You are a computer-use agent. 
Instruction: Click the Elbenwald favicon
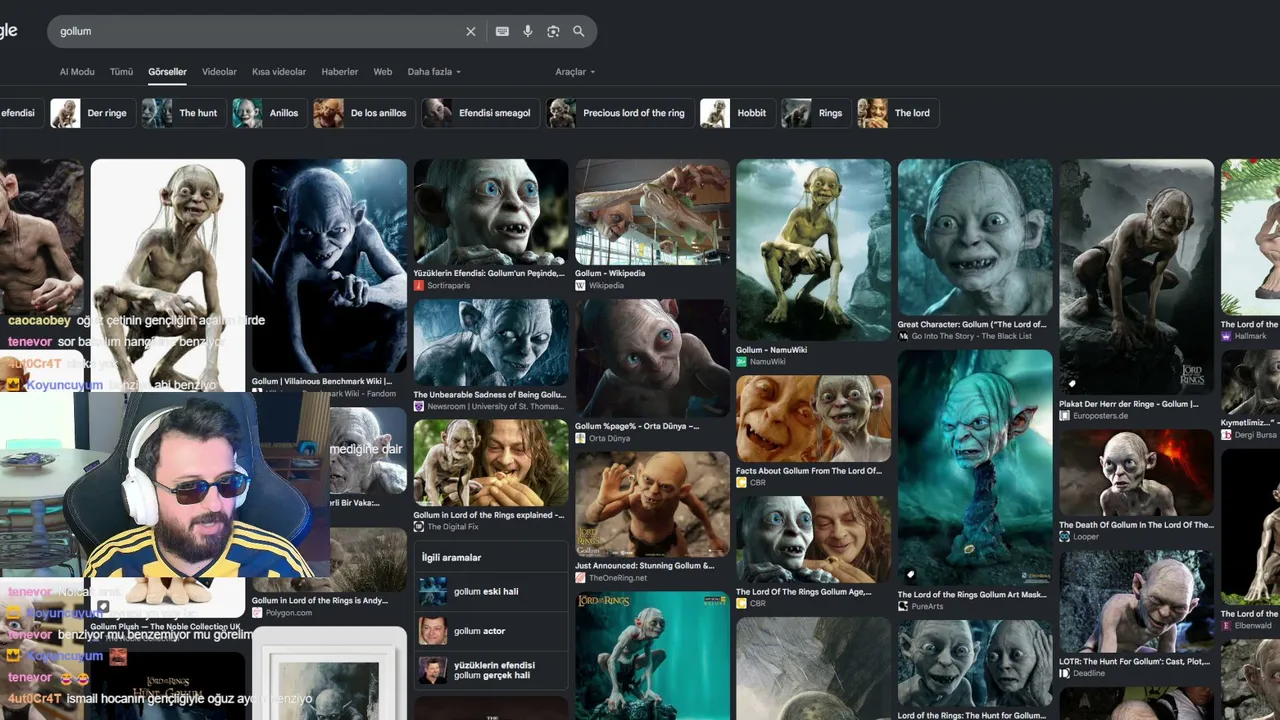[1226, 626]
